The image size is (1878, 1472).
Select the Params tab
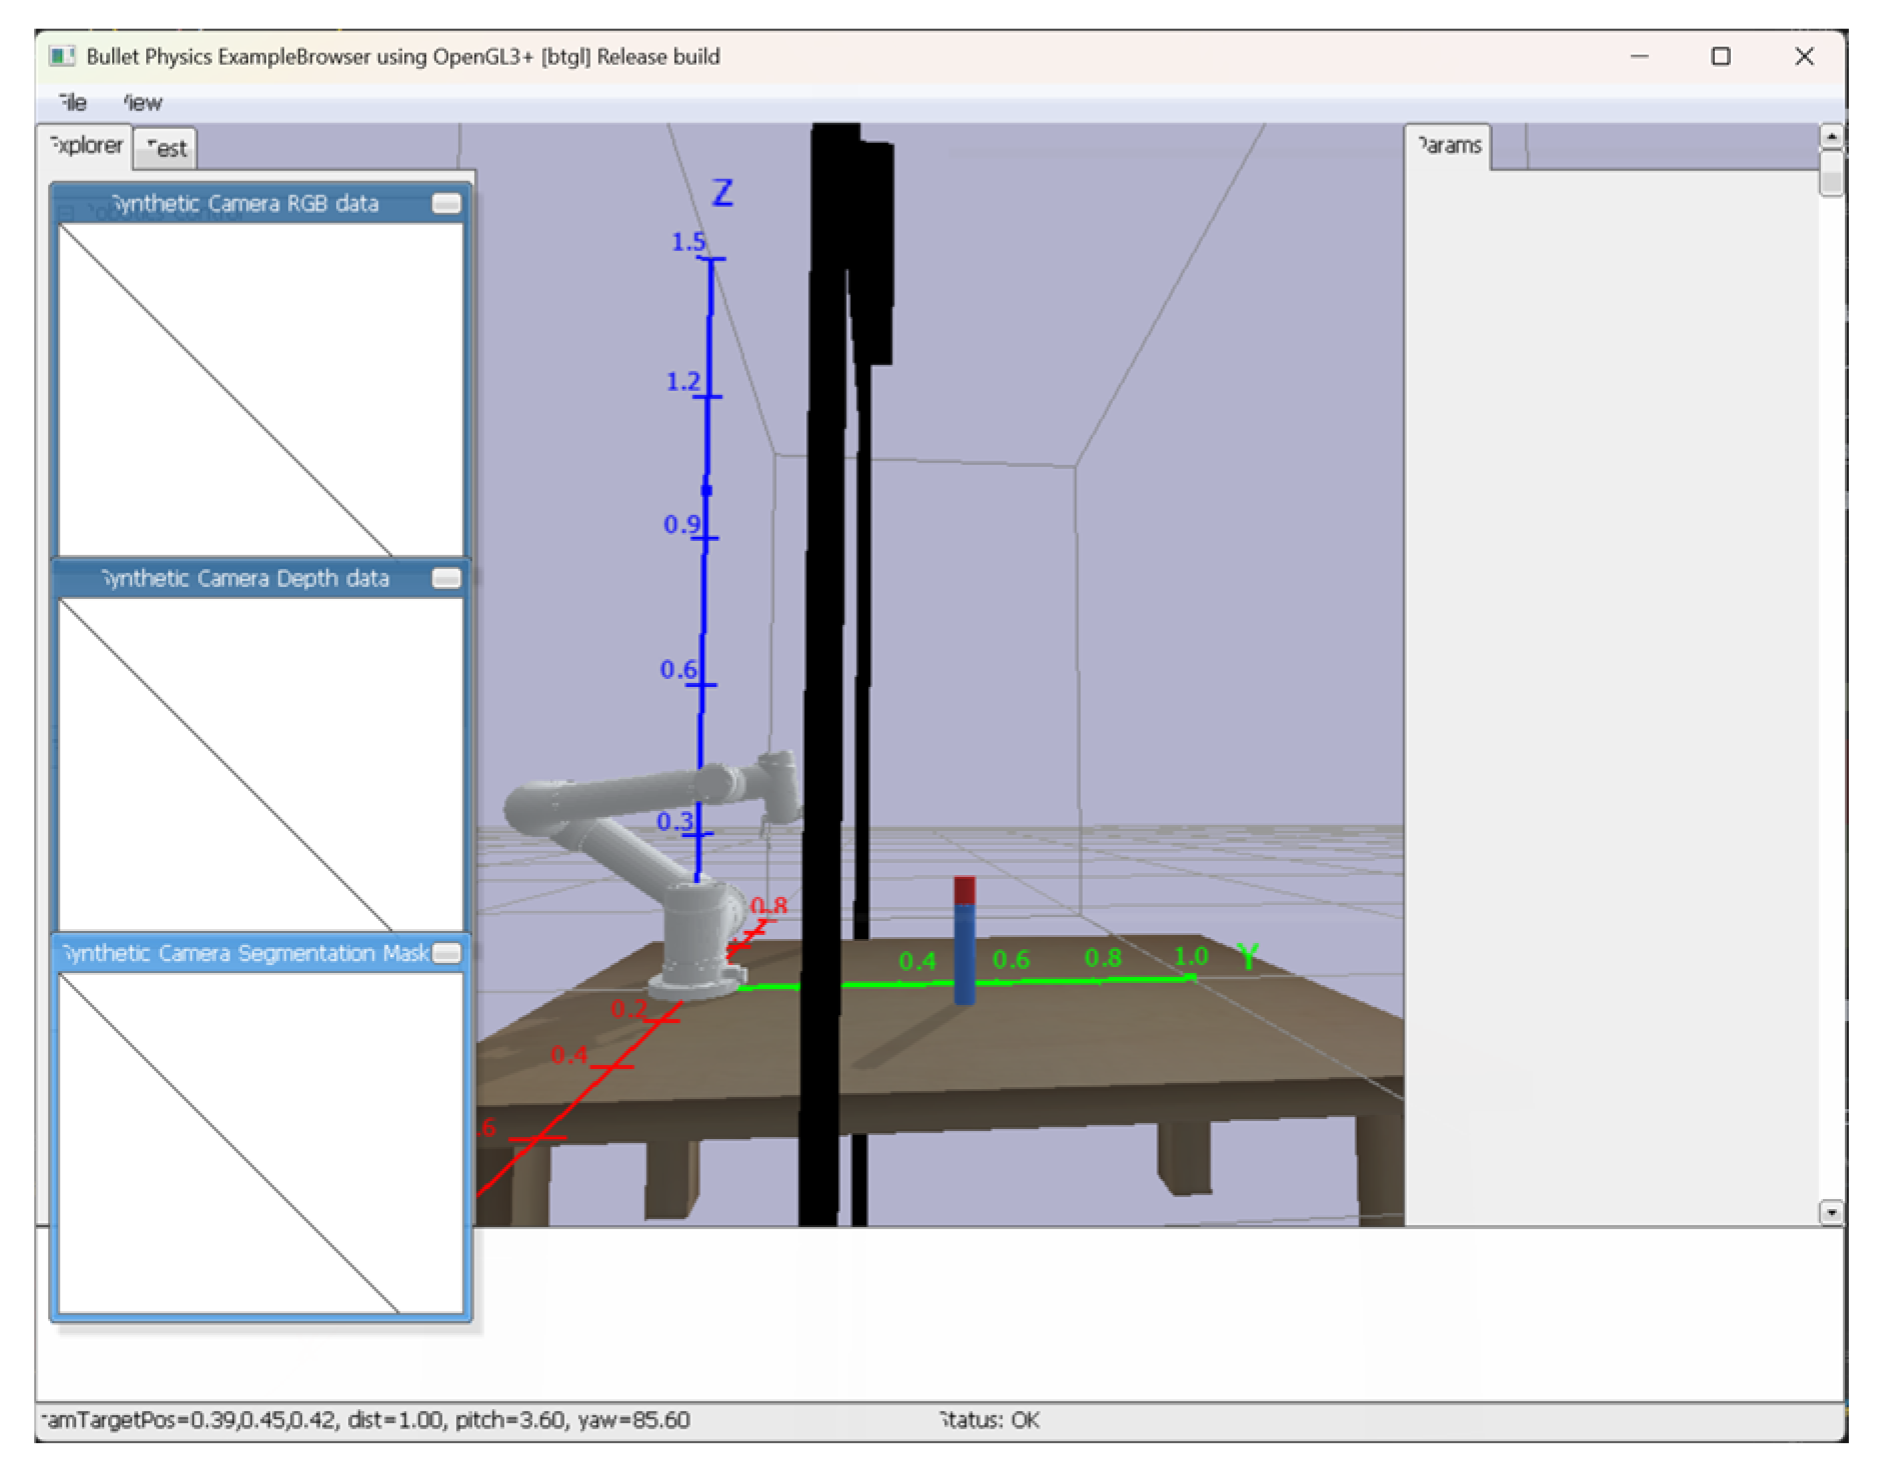pyautogui.click(x=1448, y=146)
